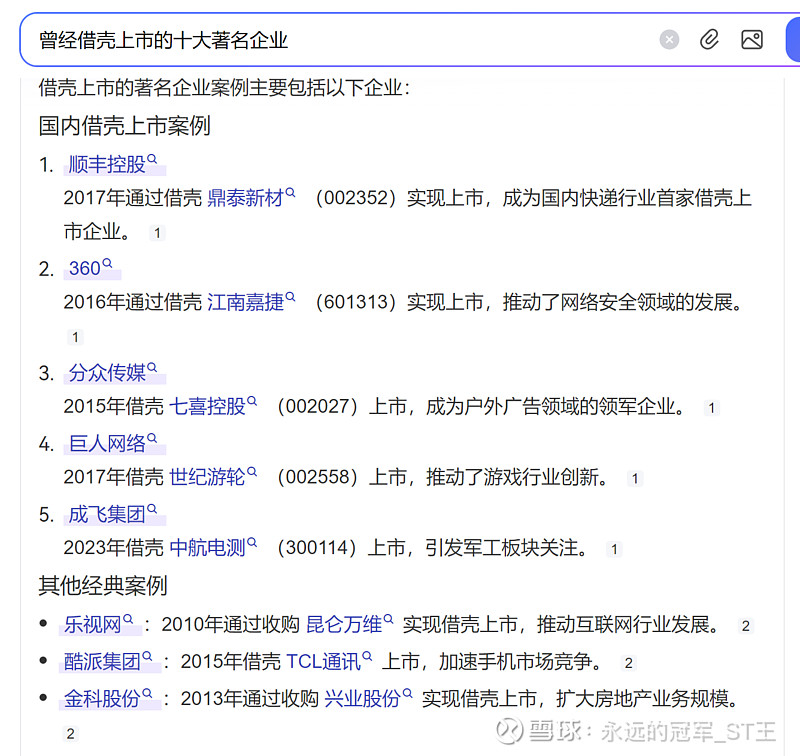This screenshot has height=756, width=800.
Task: Open the 江南嘉捷 link
Action: (245, 302)
